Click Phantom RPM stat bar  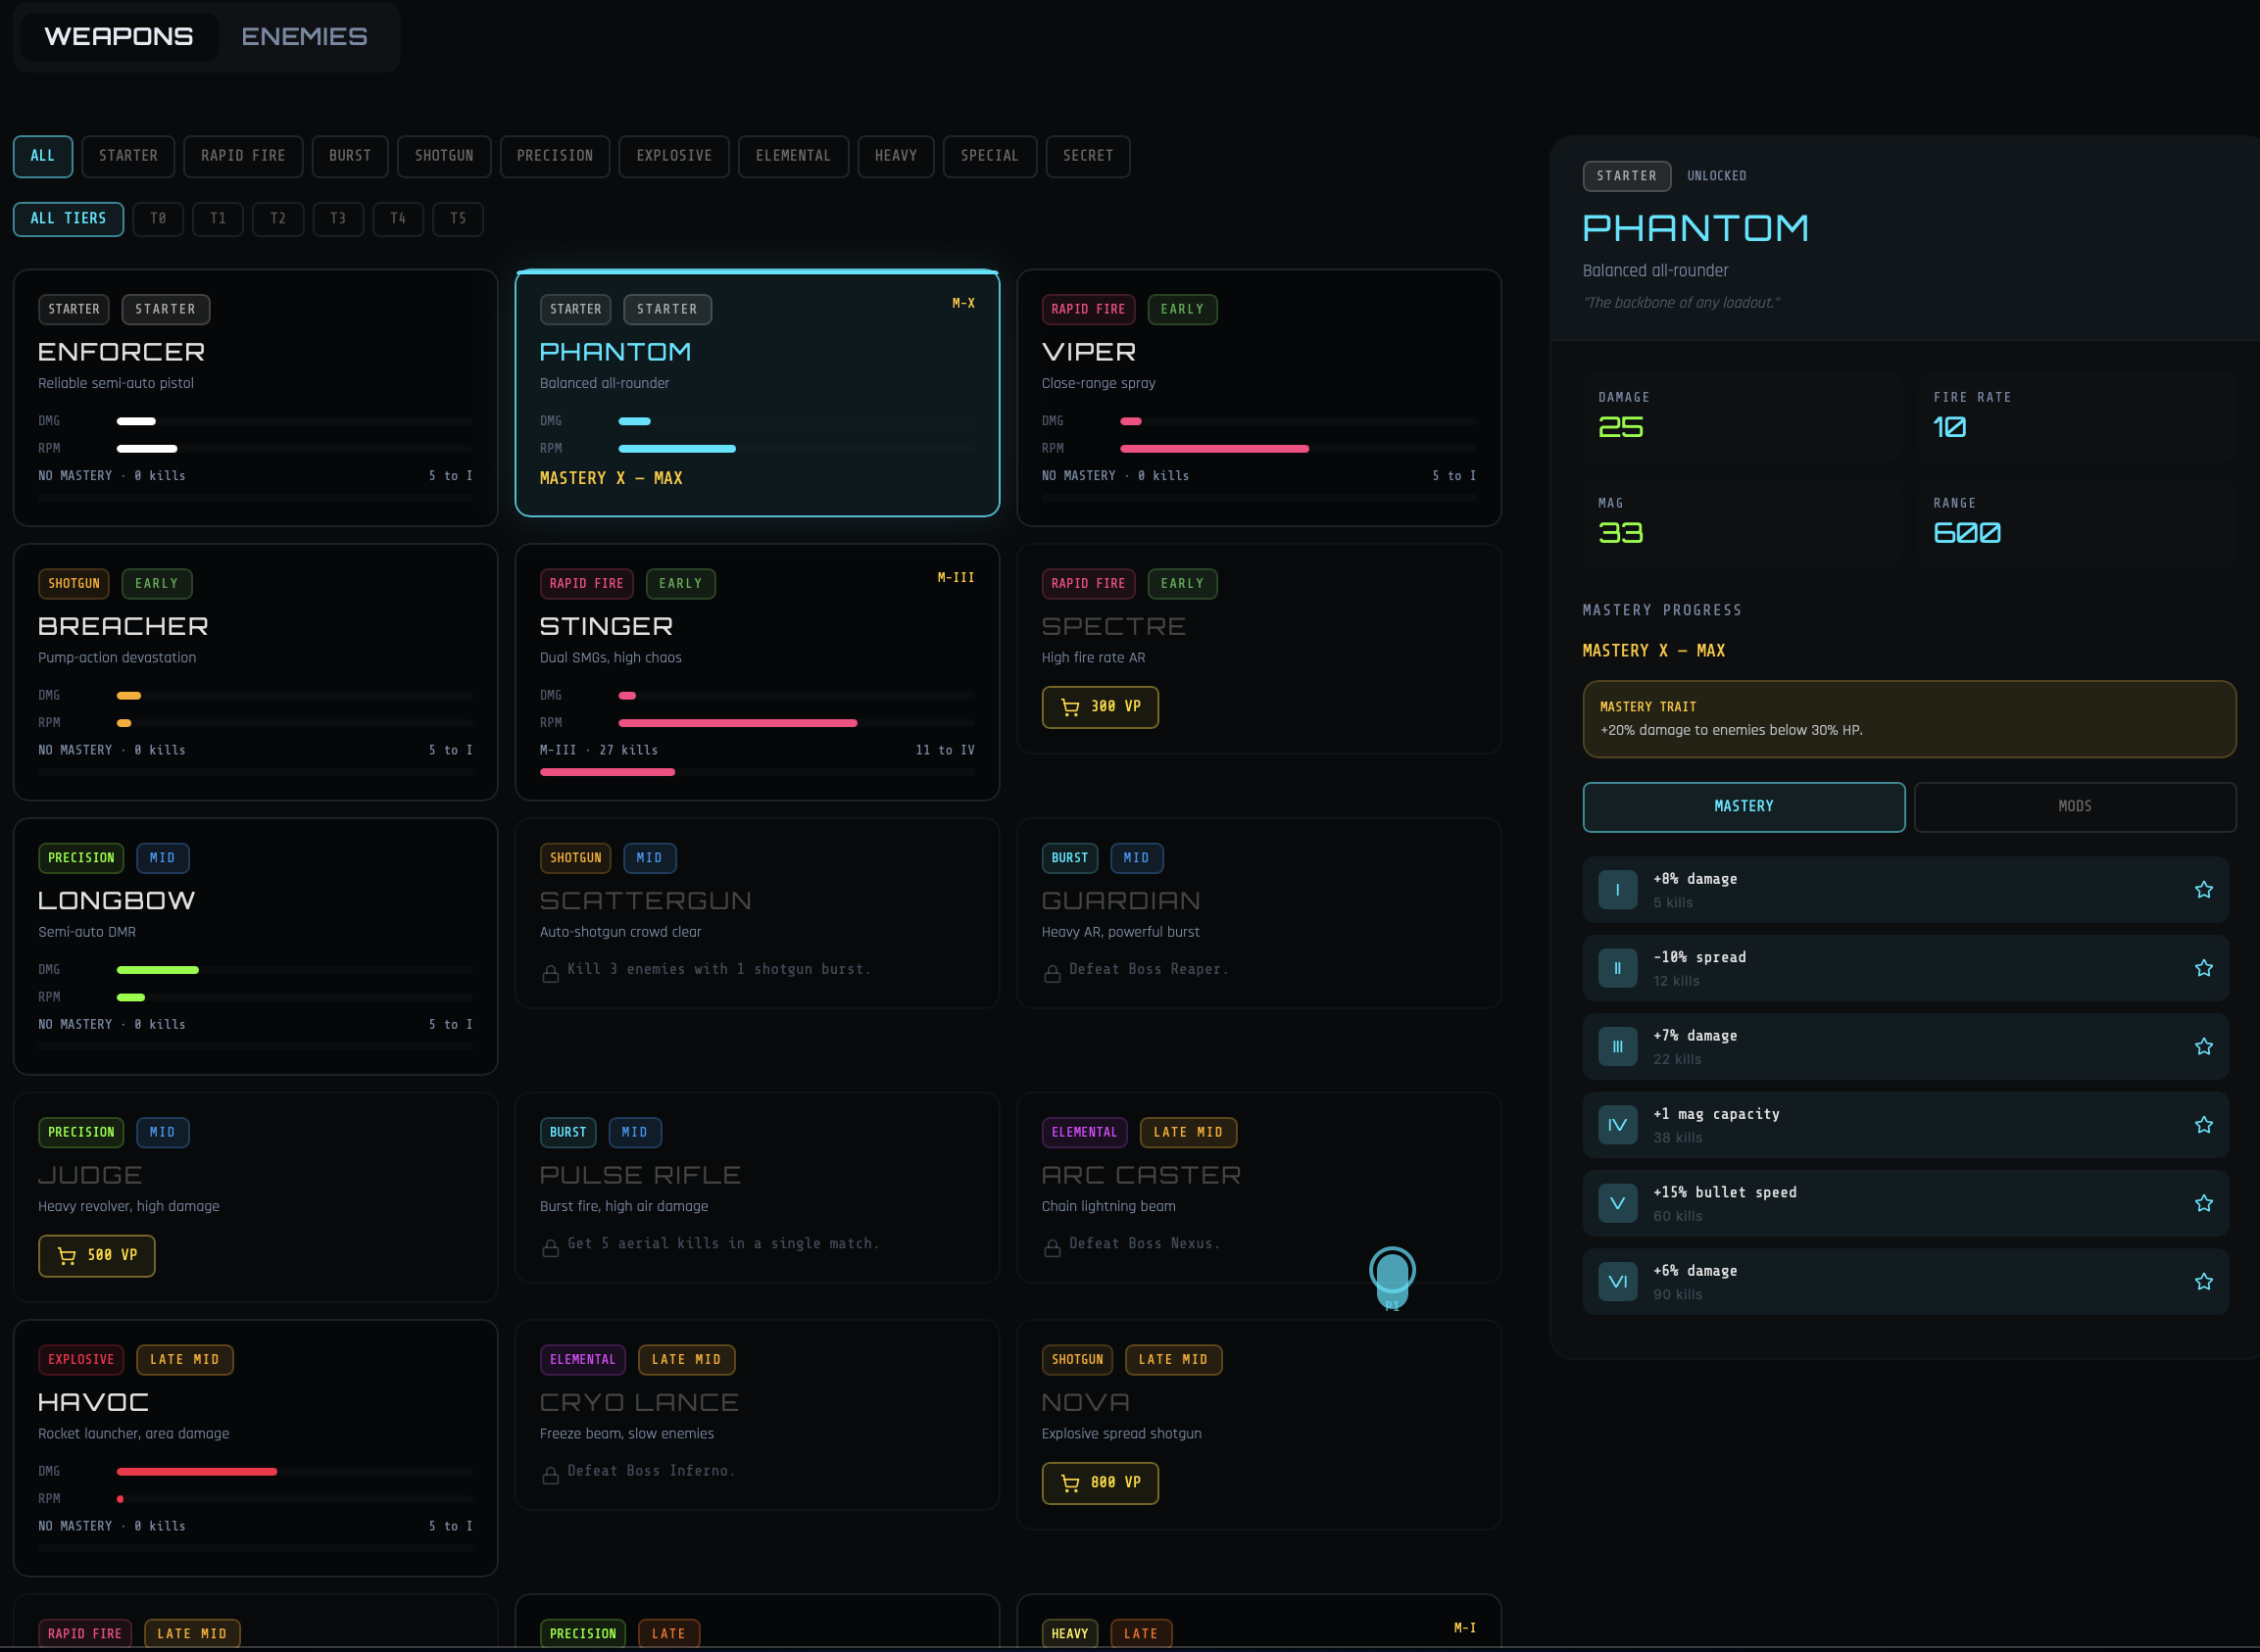coord(797,449)
